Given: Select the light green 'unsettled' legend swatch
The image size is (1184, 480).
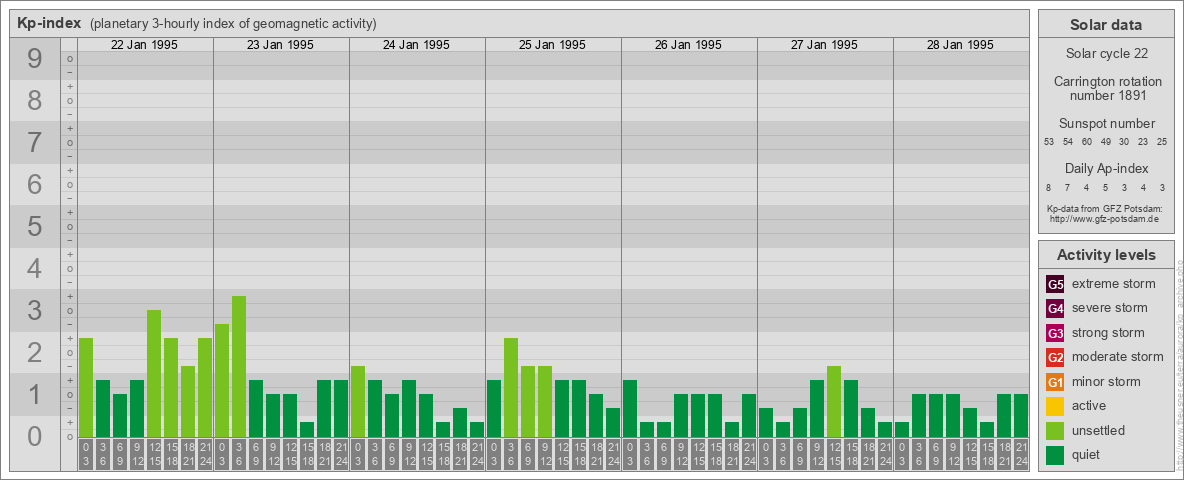Looking at the screenshot, I should pyautogui.click(x=1056, y=431).
